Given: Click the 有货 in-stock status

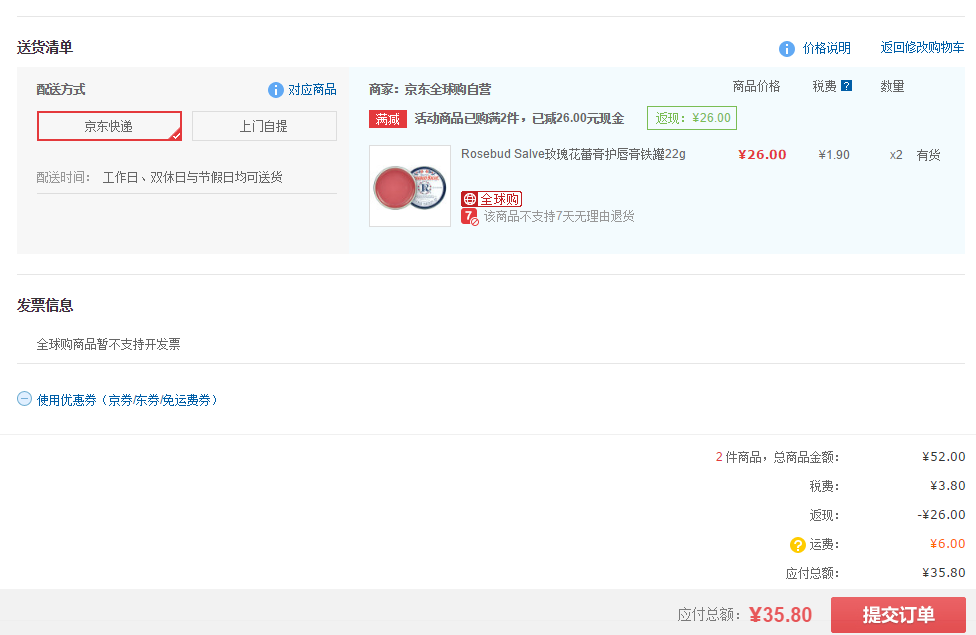Looking at the screenshot, I should tap(928, 155).
